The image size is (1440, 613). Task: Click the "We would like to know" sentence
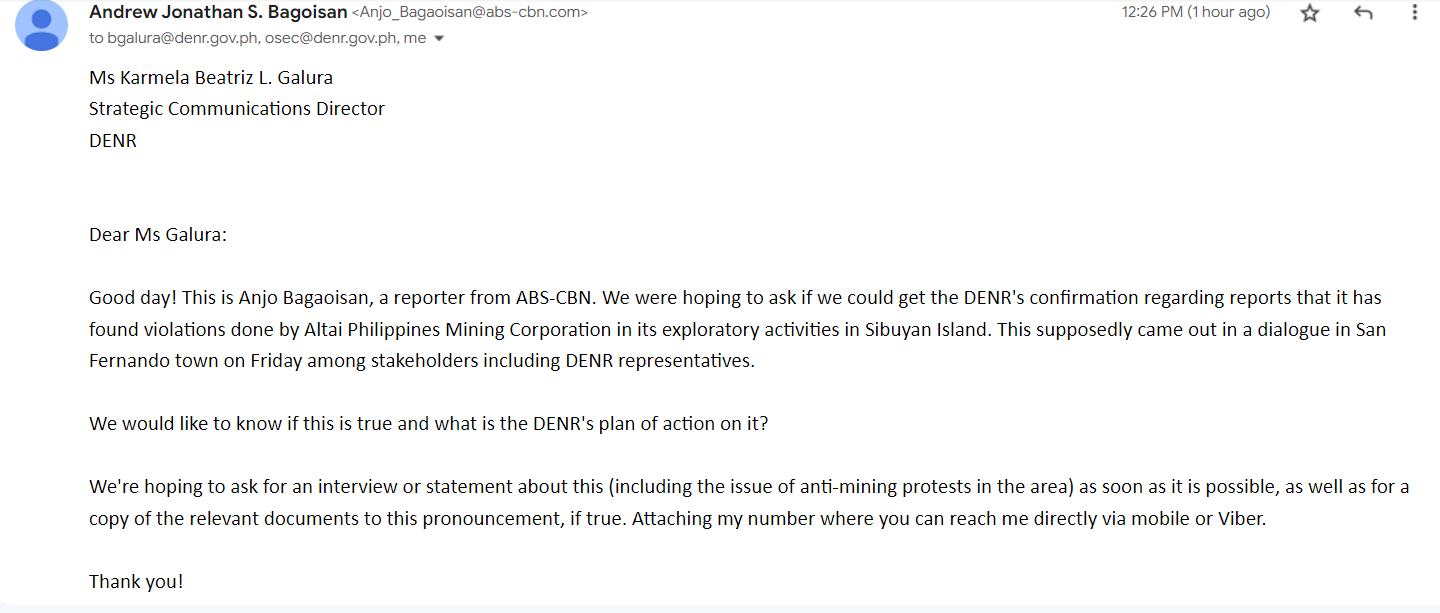click(x=428, y=423)
